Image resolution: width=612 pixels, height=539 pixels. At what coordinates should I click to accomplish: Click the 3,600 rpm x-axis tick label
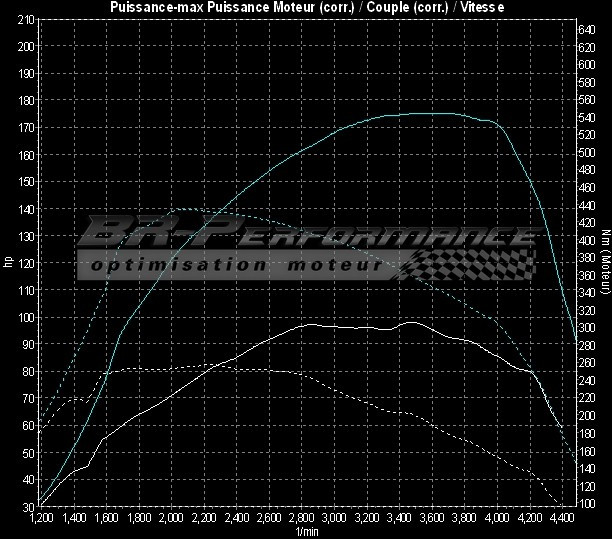(x=432, y=519)
